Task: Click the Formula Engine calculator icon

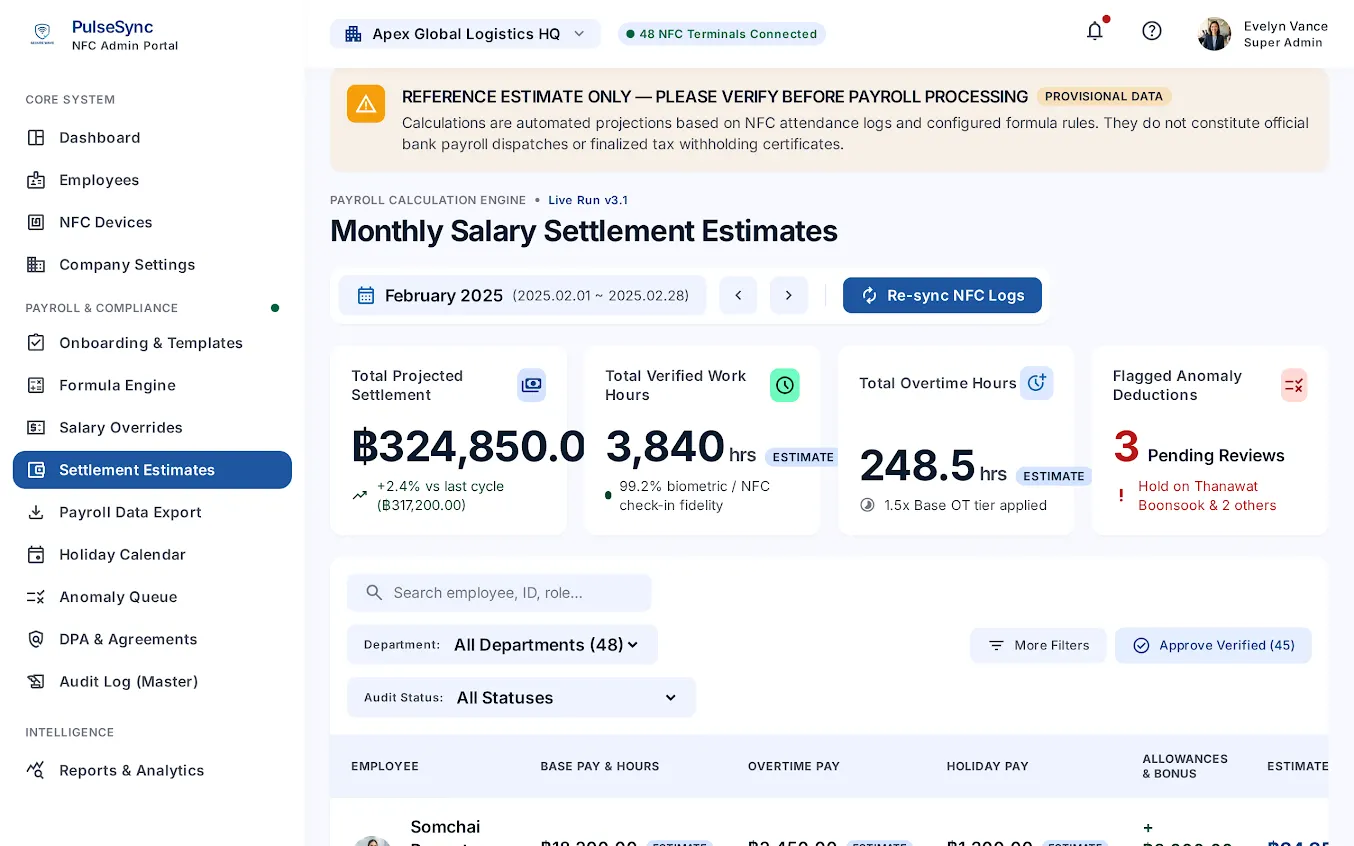Action: click(36, 385)
